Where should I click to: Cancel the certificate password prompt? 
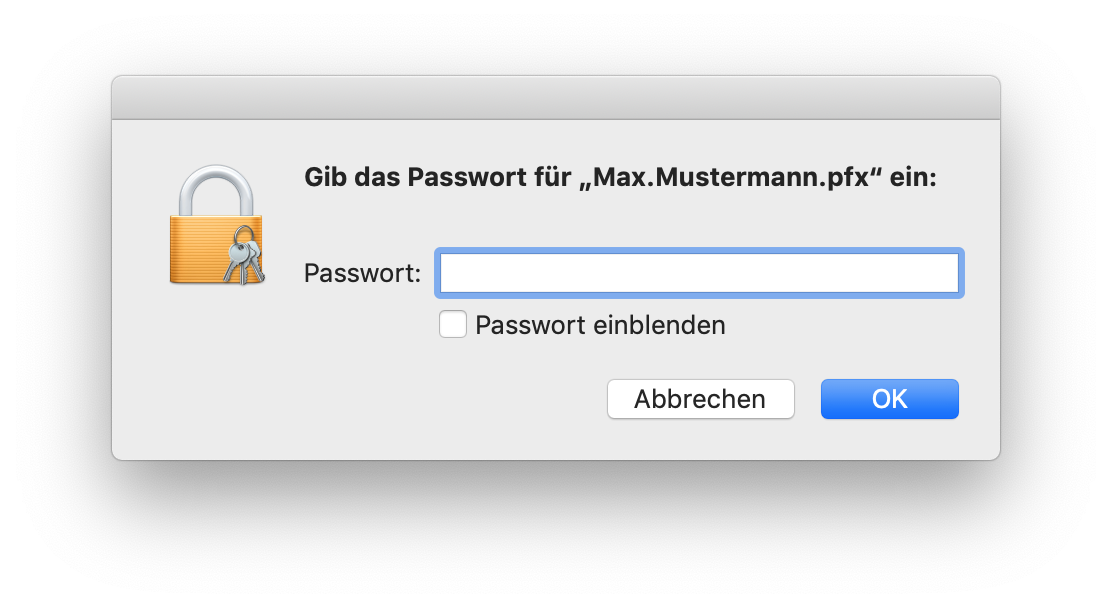click(x=700, y=399)
